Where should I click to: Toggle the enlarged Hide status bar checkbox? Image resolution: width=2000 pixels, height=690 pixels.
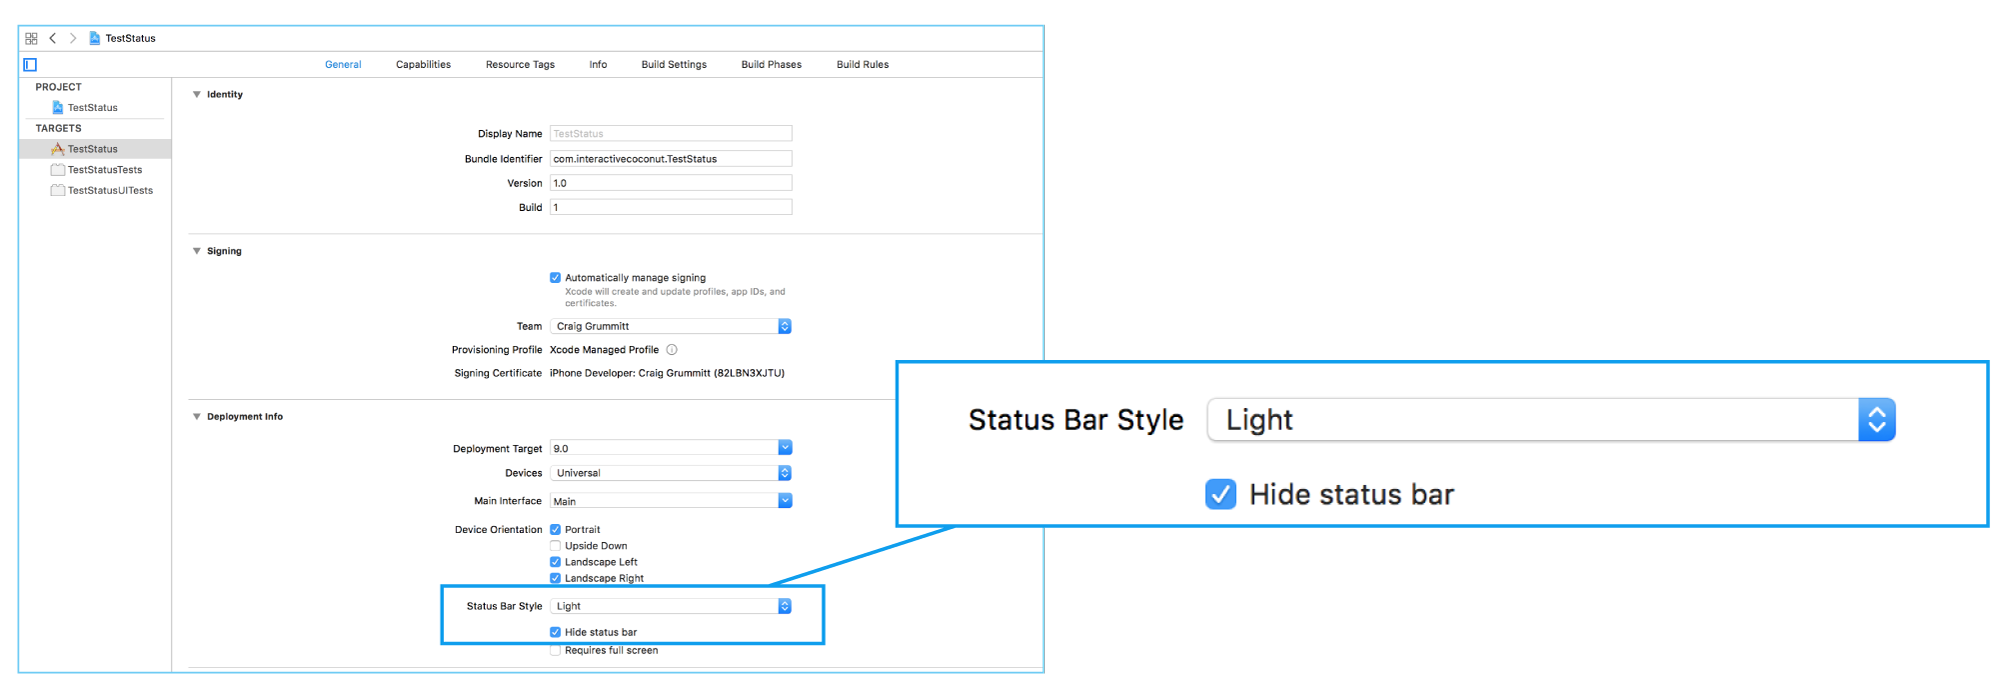click(1221, 494)
